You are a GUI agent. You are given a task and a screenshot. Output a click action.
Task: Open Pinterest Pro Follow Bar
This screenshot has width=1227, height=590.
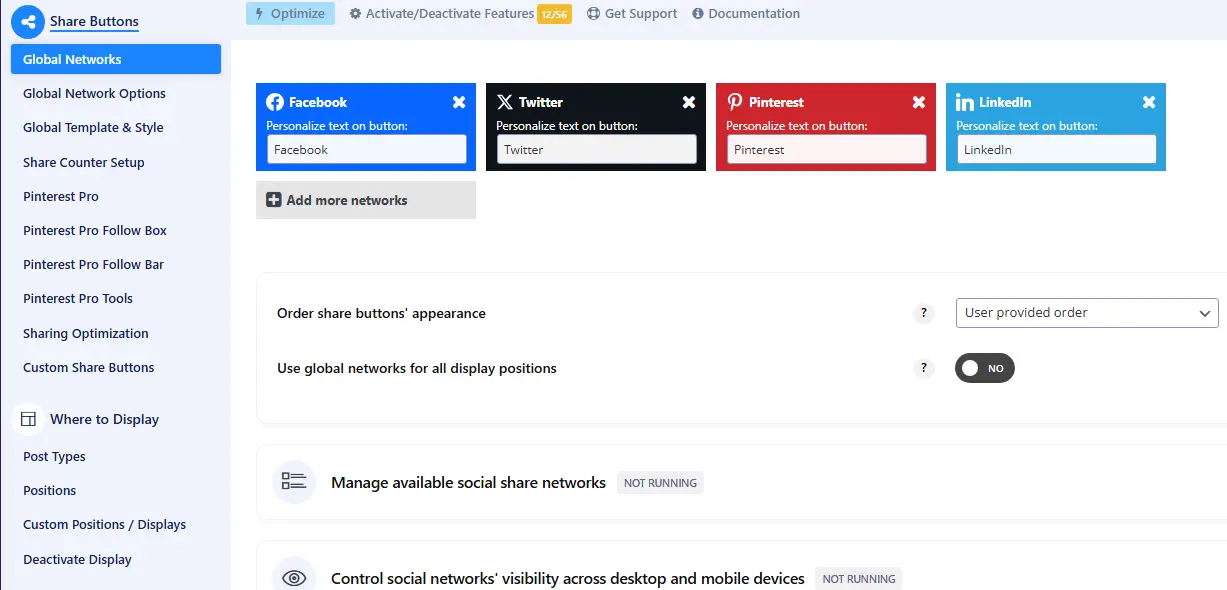pos(94,264)
